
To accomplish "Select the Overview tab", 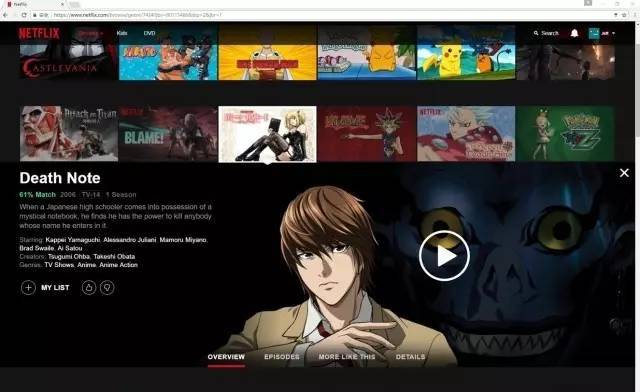I will [x=226, y=357].
